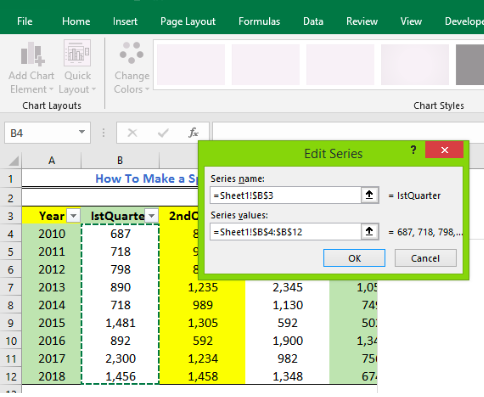Screen dimensions: 484x397
Task: Select cell containing 890
Action: click(x=120, y=287)
